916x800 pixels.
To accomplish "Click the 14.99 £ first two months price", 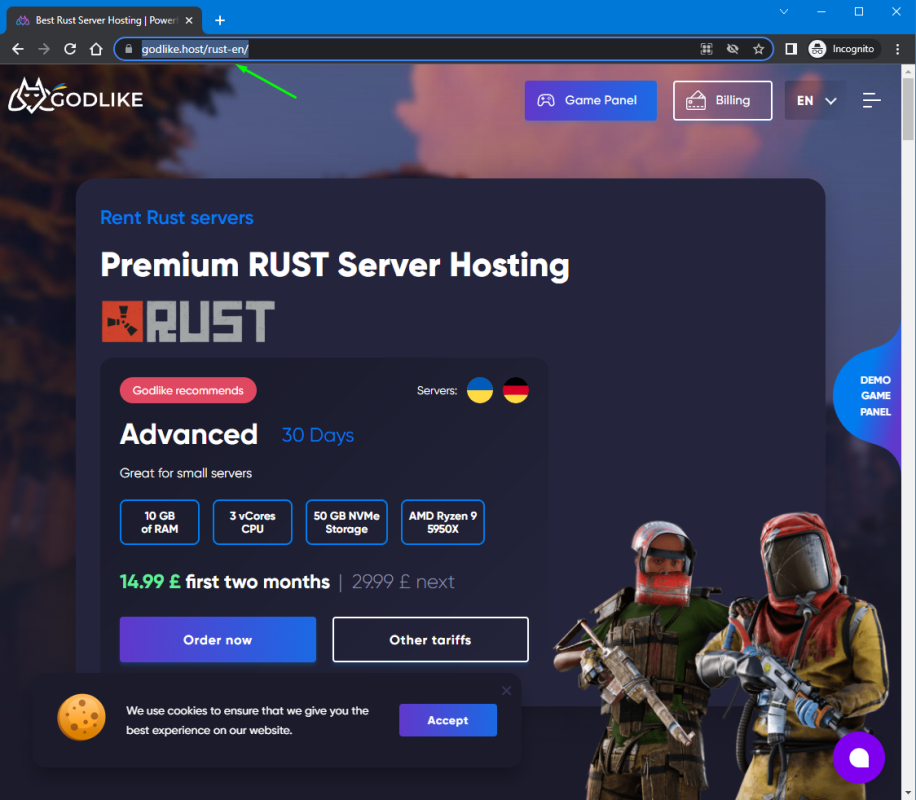I will pyautogui.click(x=225, y=581).
